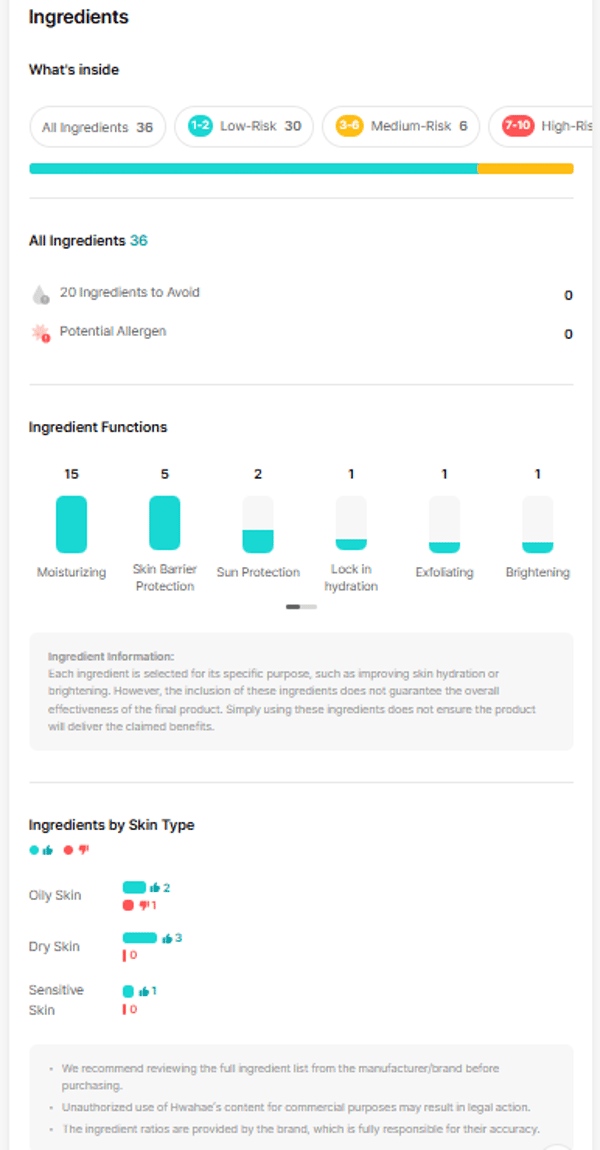Click the droplet icon beside Ingredients to Avoid
Image resolution: width=600 pixels, height=1150 pixels.
pos(40,294)
